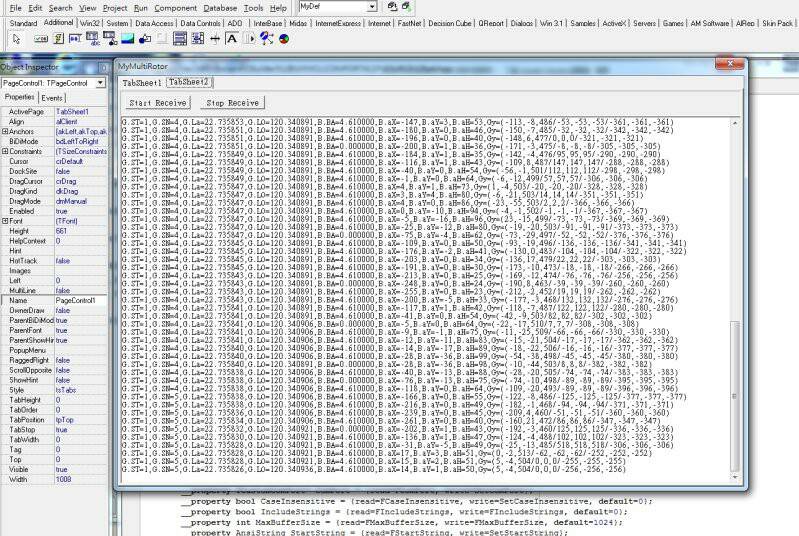Open the Project menu
Screen dimensions: 799x536
click(x=115, y=8)
